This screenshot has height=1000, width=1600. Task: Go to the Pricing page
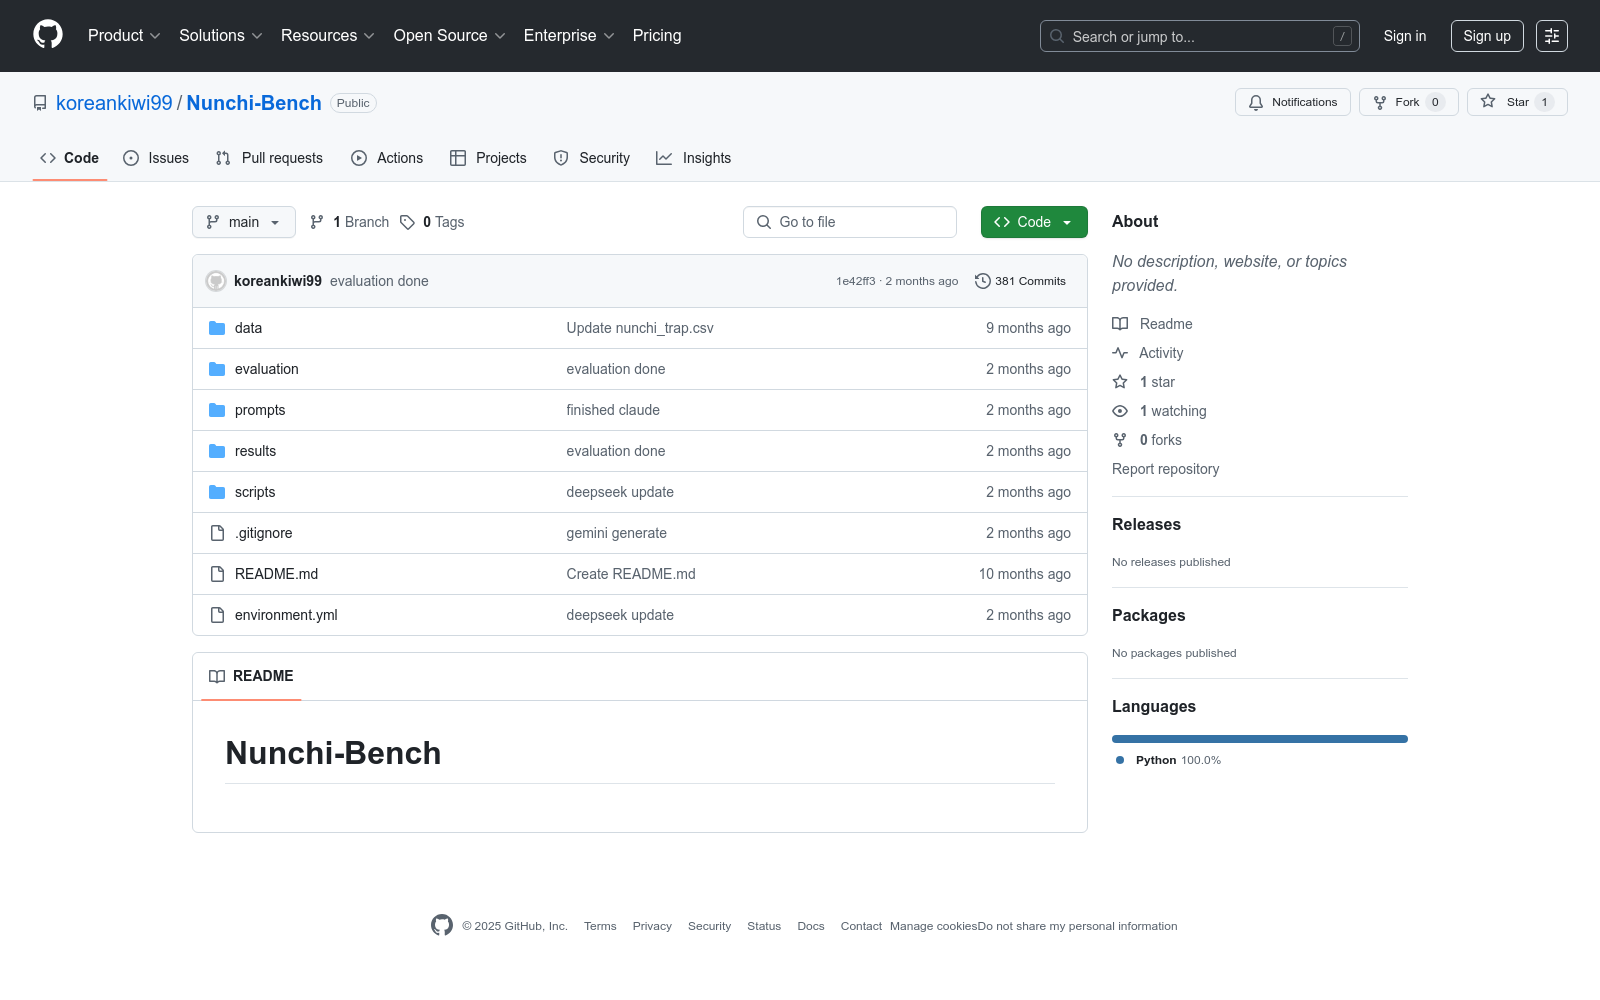[x=657, y=36]
